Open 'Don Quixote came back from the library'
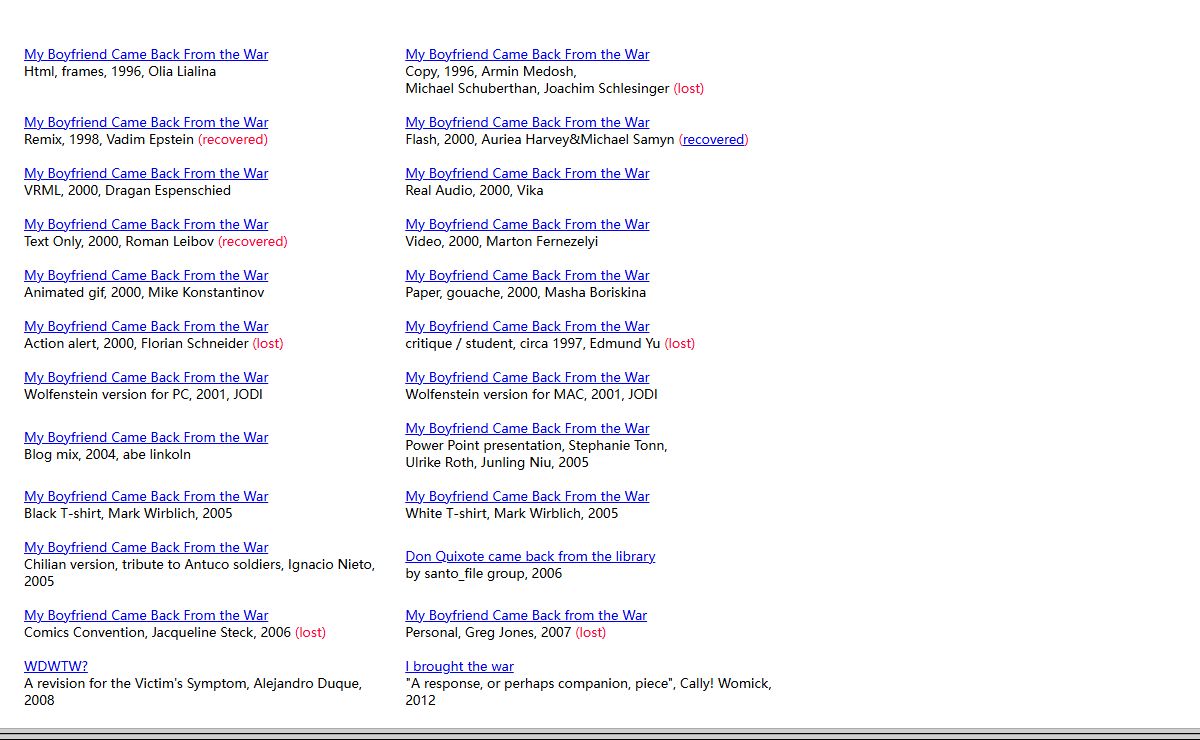The height and width of the screenshot is (740, 1200). tap(530, 556)
